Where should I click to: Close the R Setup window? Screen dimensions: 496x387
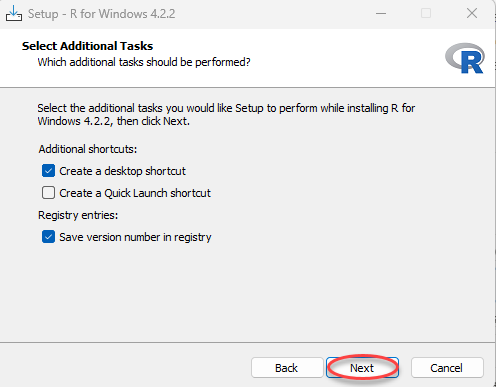472,14
